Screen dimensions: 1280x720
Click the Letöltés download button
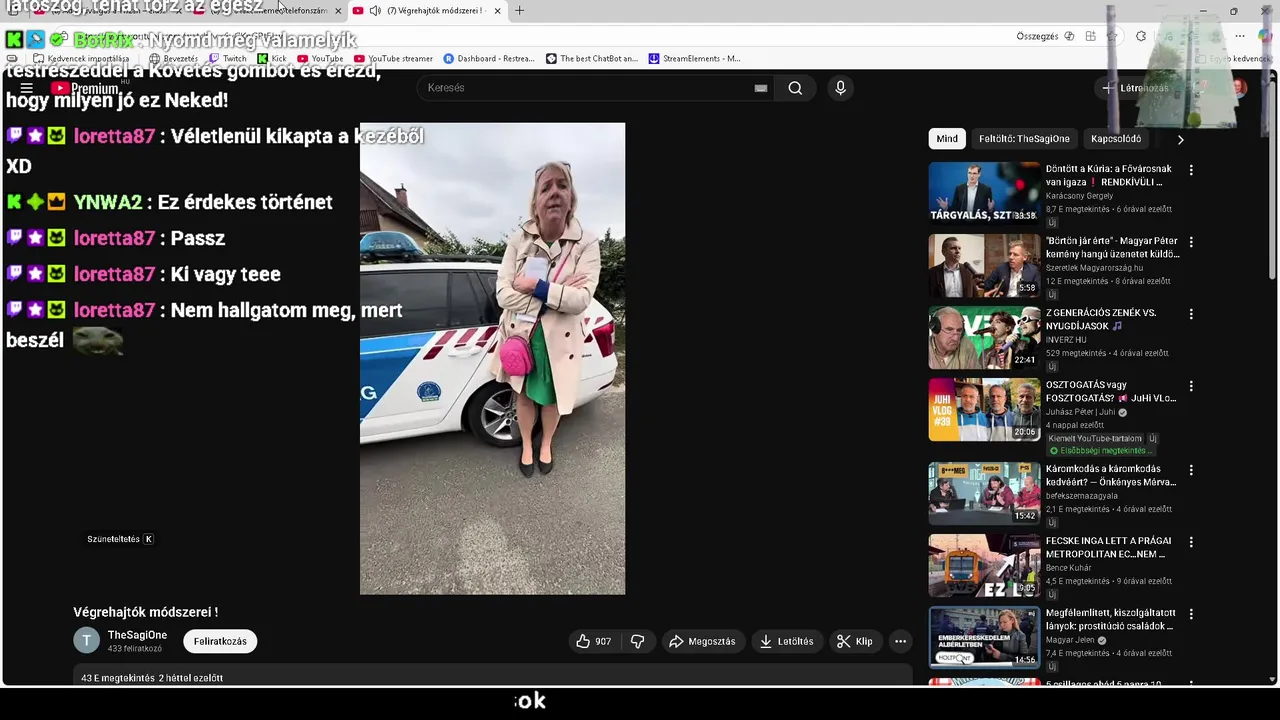click(786, 641)
